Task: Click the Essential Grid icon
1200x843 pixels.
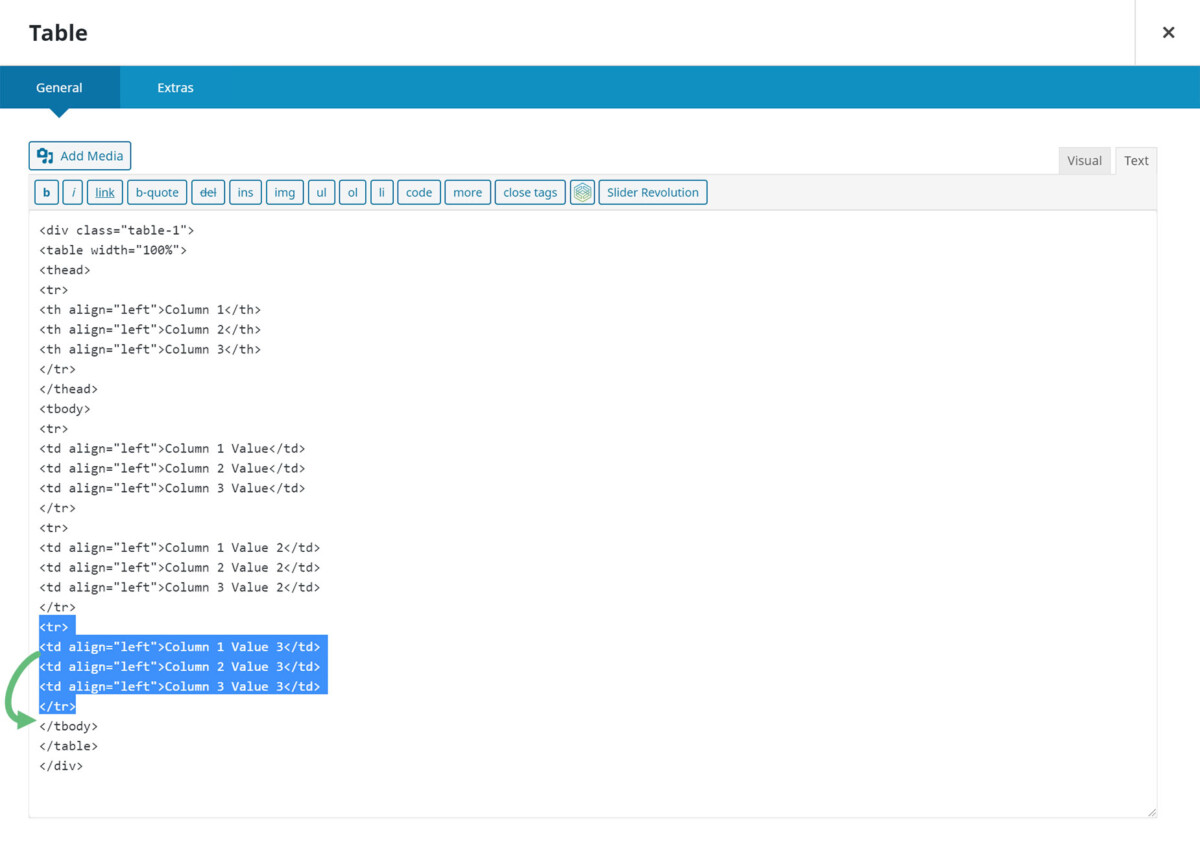Action: tap(582, 192)
